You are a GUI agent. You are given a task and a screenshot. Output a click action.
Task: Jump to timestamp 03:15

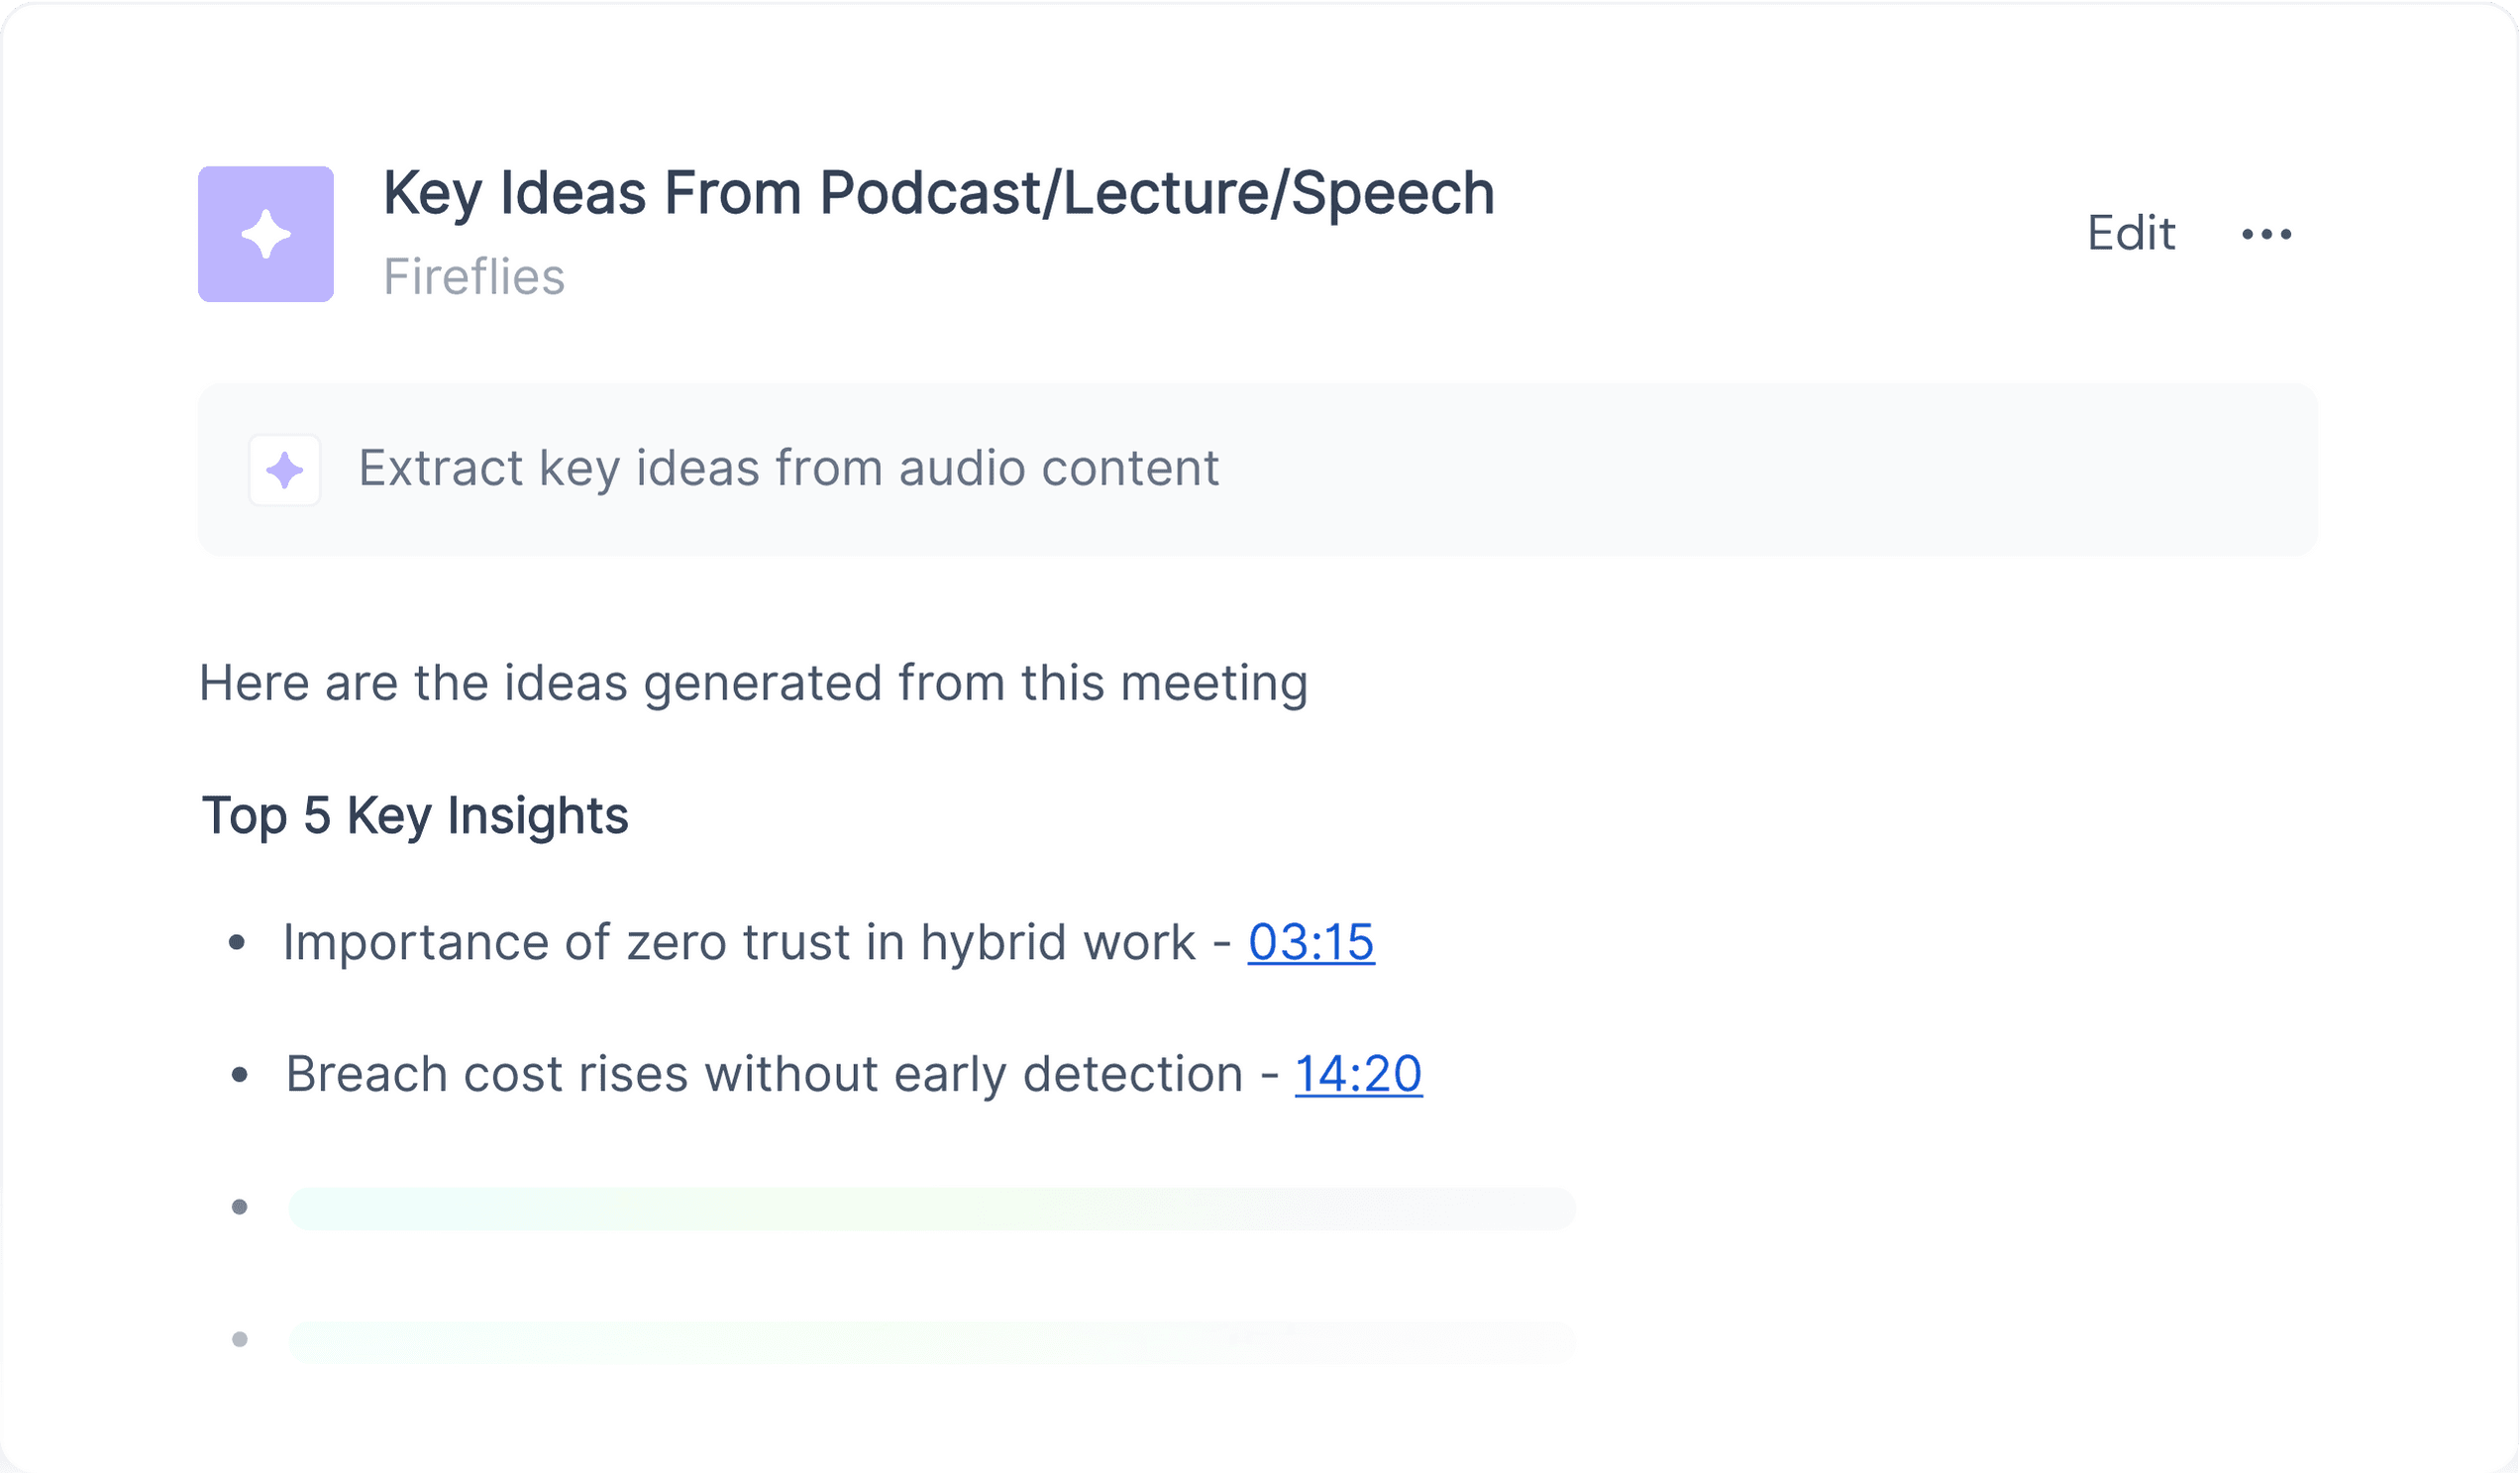pyautogui.click(x=1311, y=942)
